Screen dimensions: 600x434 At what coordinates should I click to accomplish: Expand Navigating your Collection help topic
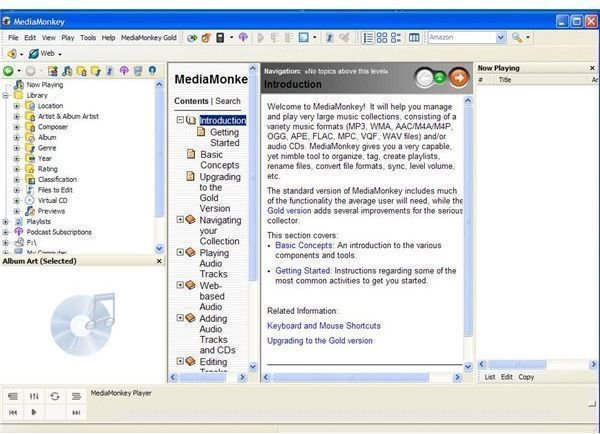point(180,219)
